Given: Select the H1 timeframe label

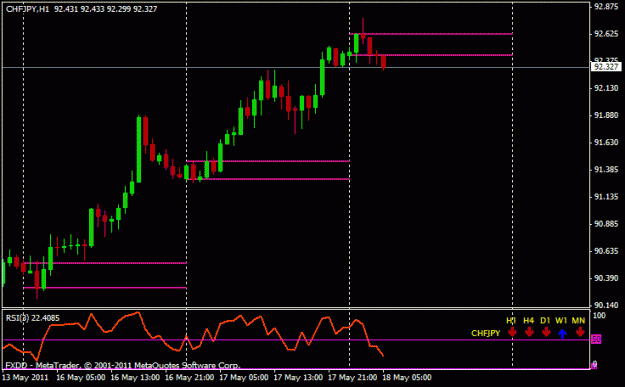Looking at the screenshot, I should coord(511,320).
